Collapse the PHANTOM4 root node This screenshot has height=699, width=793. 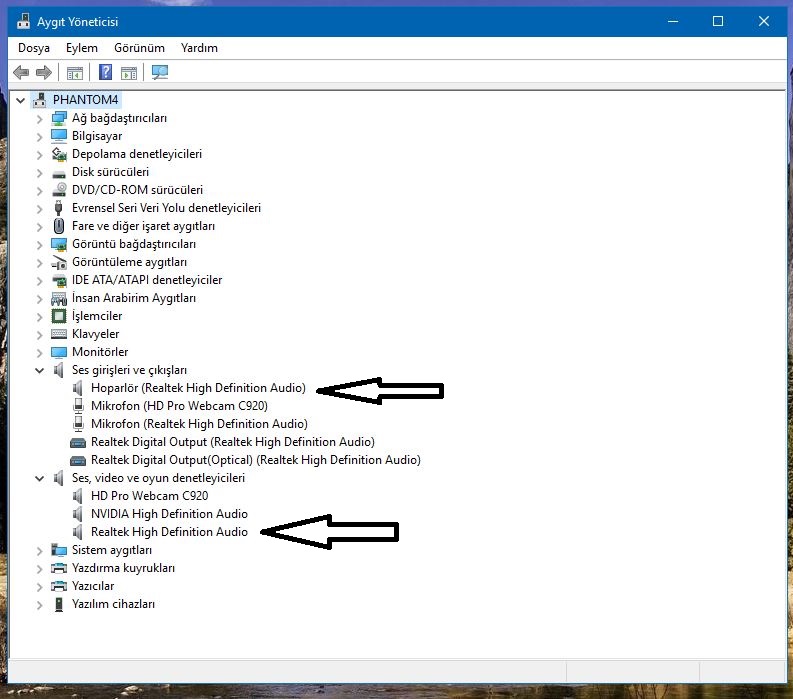click(20, 100)
